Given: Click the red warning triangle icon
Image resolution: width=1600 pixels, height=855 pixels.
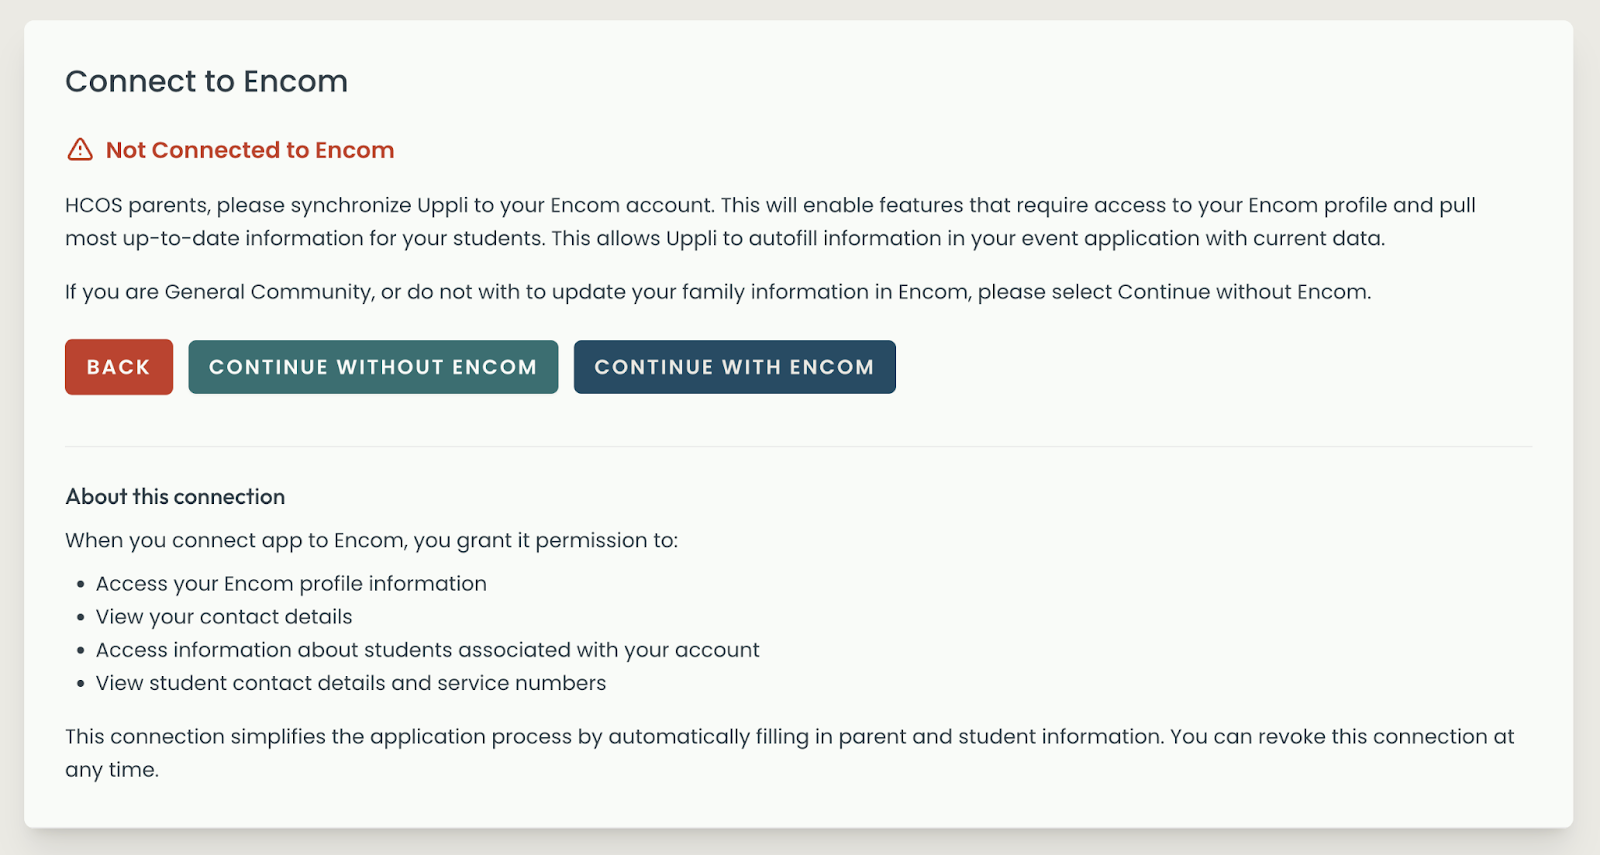Looking at the screenshot, I should pos(80,150).
